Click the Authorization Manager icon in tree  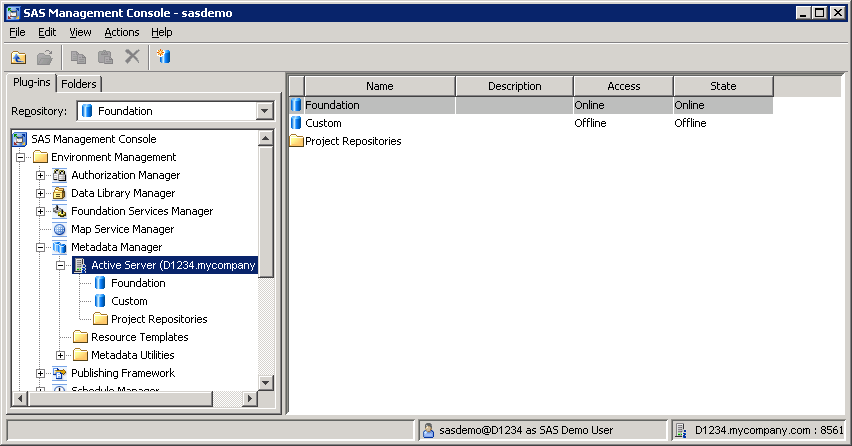click(60, 175)
